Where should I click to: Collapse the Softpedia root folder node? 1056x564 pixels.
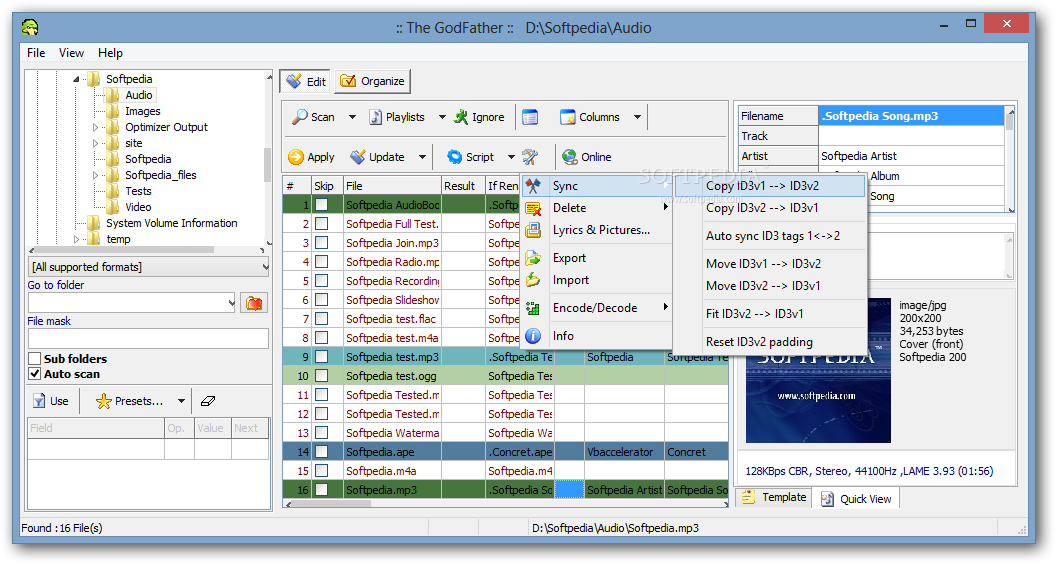(76, 80)
